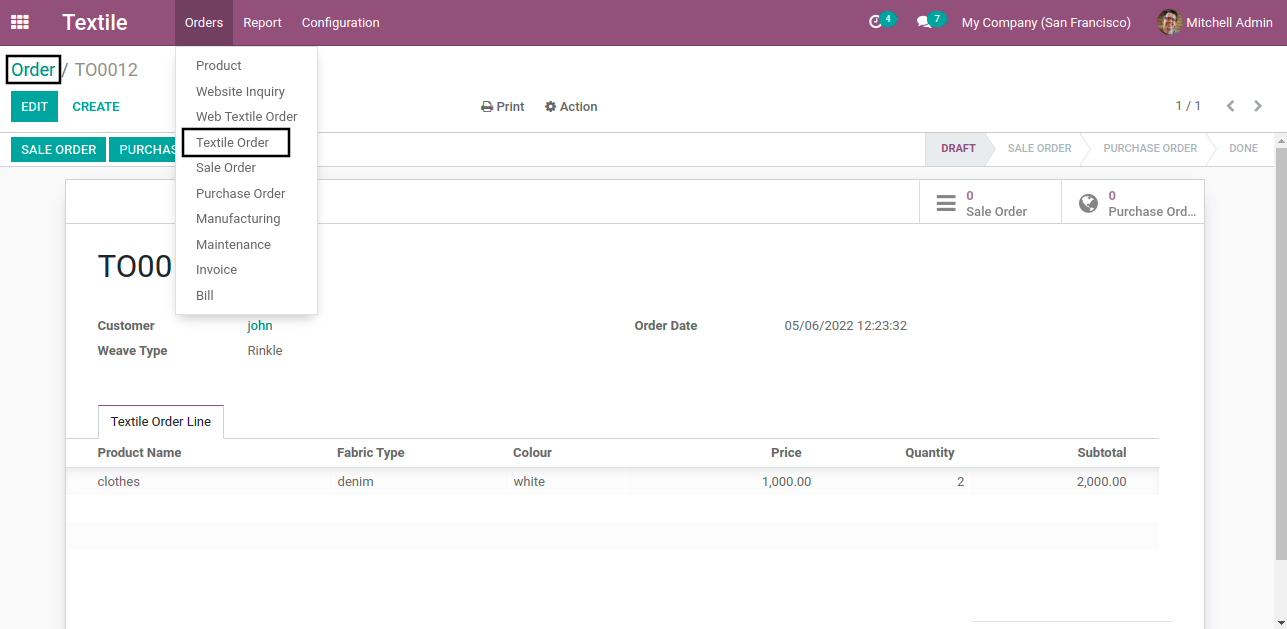The height and width of the screenshot is (629, 1287).
Task: Click the 2,000.00 subtotal cell
Action: pyautogui.click(x=1102, y=482)
